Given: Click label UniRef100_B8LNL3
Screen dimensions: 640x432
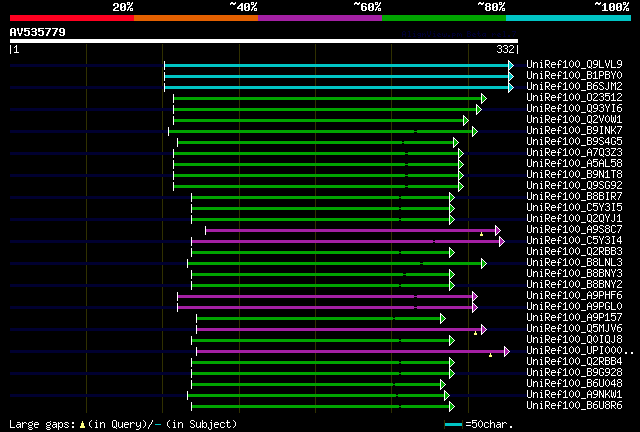Looking at the screenshot, I should (574, 263).
